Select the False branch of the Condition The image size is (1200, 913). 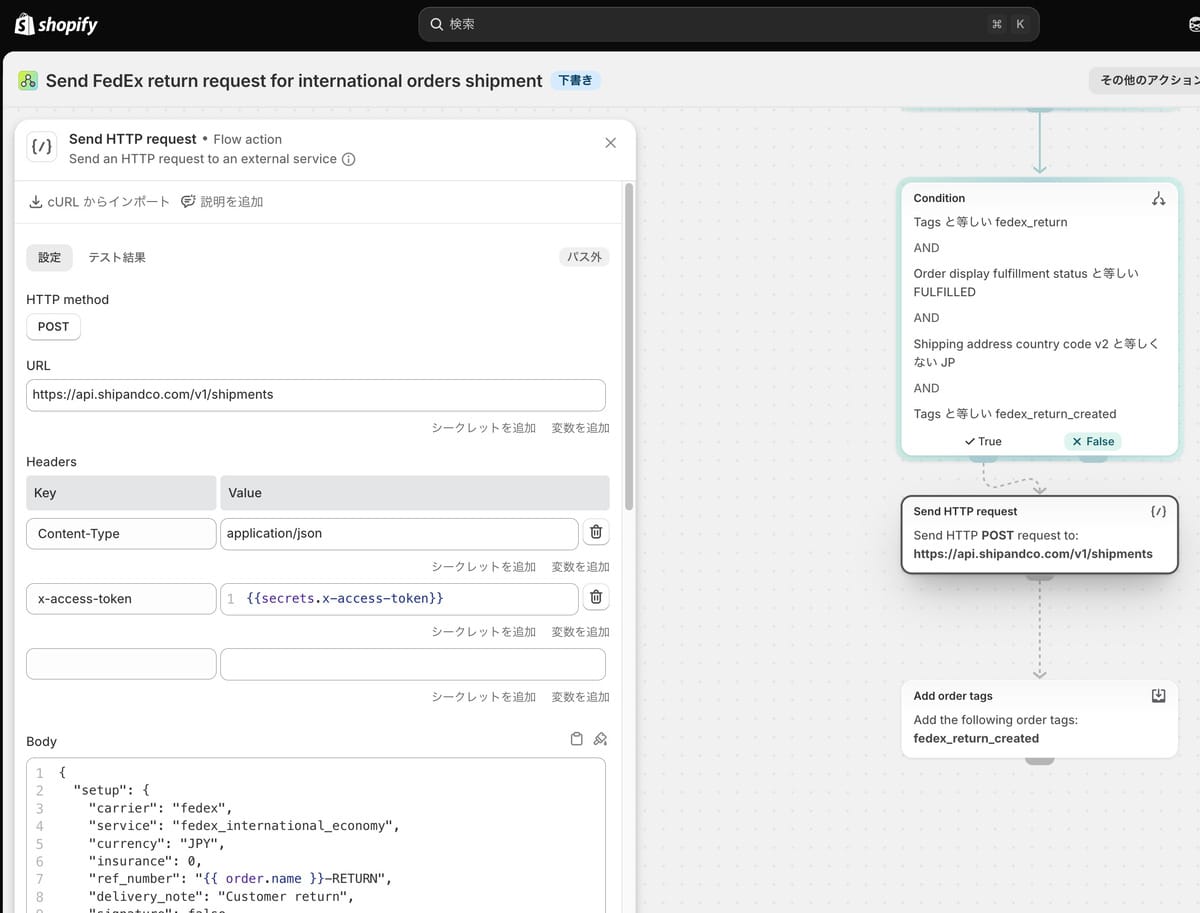coord(1093,441)
